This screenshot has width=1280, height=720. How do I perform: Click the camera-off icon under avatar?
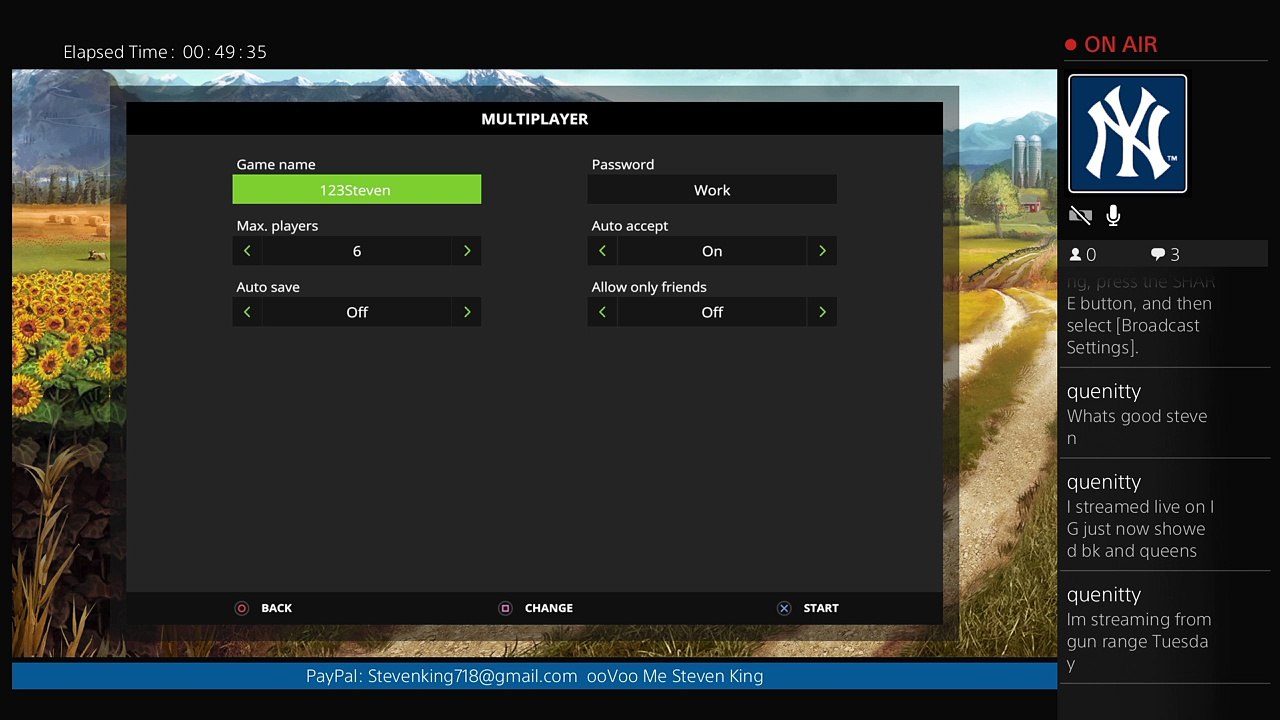click(x=1080, y=215)
